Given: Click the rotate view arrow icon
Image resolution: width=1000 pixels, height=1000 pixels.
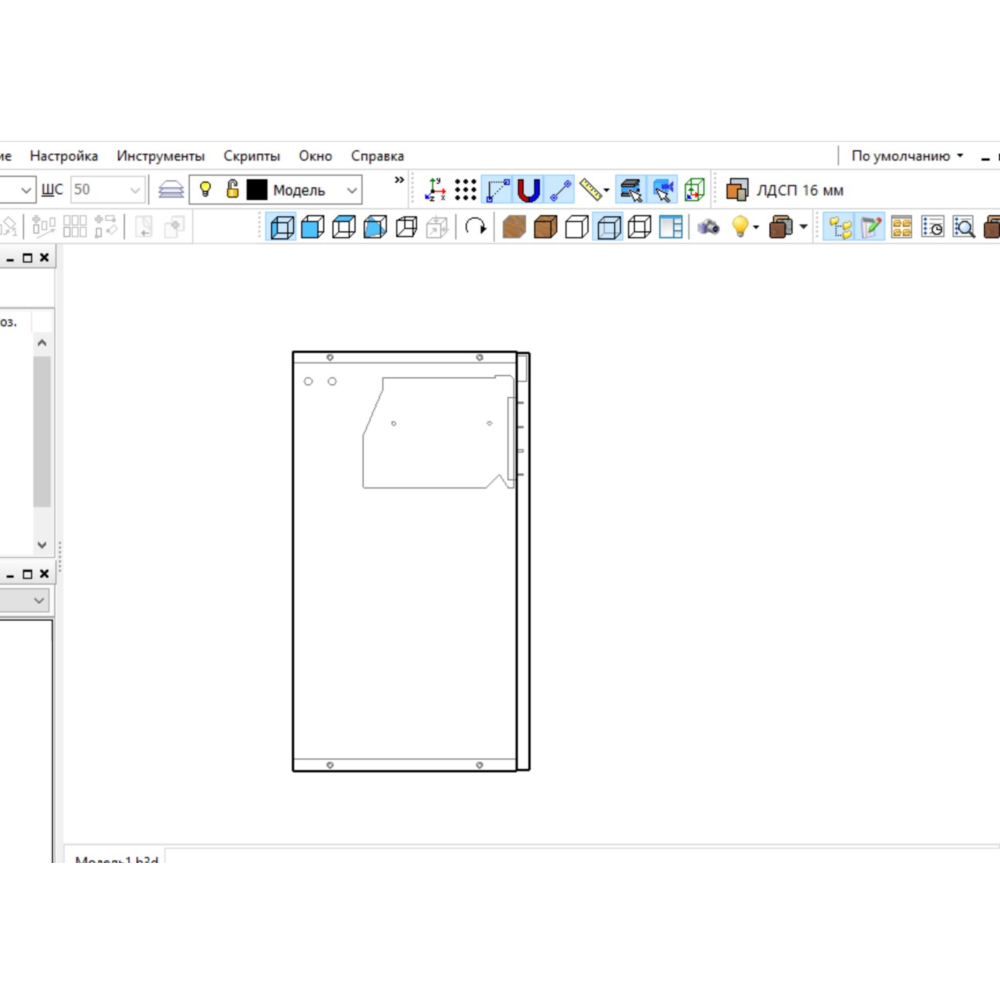Looking at the screenshot, I should click(475, 228).
